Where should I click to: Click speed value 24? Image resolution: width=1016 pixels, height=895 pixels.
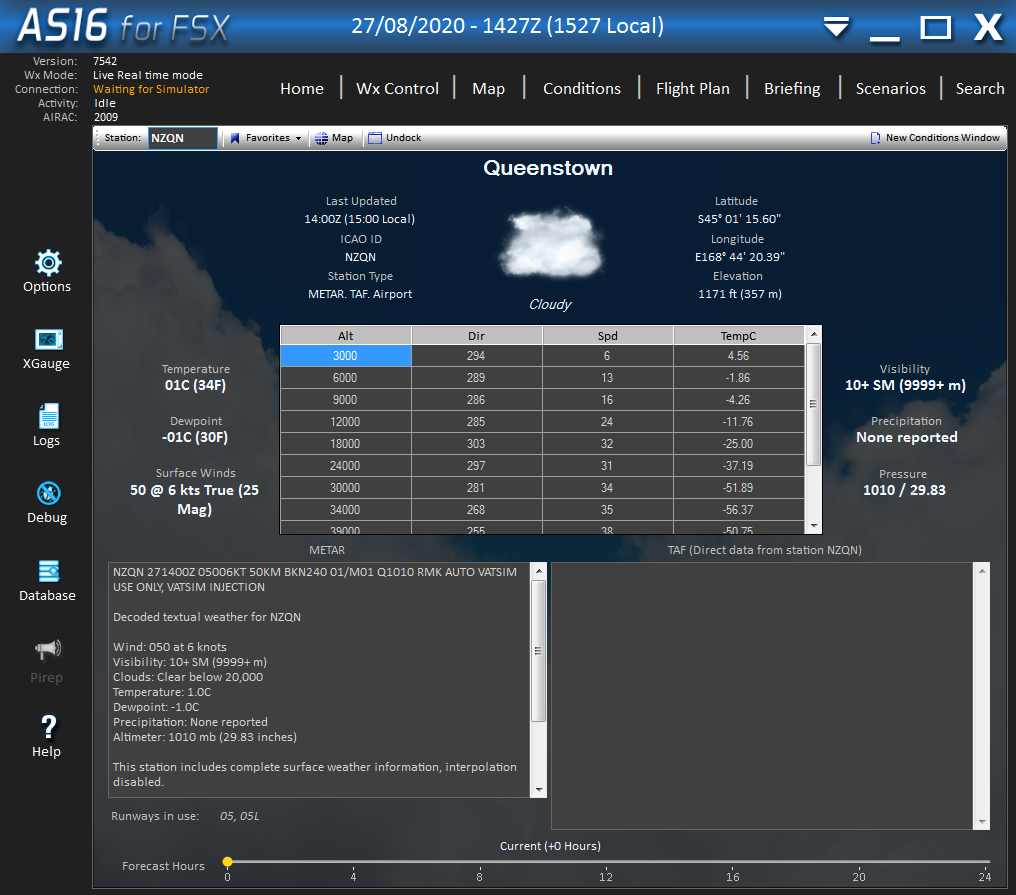(x=607, y=422)
